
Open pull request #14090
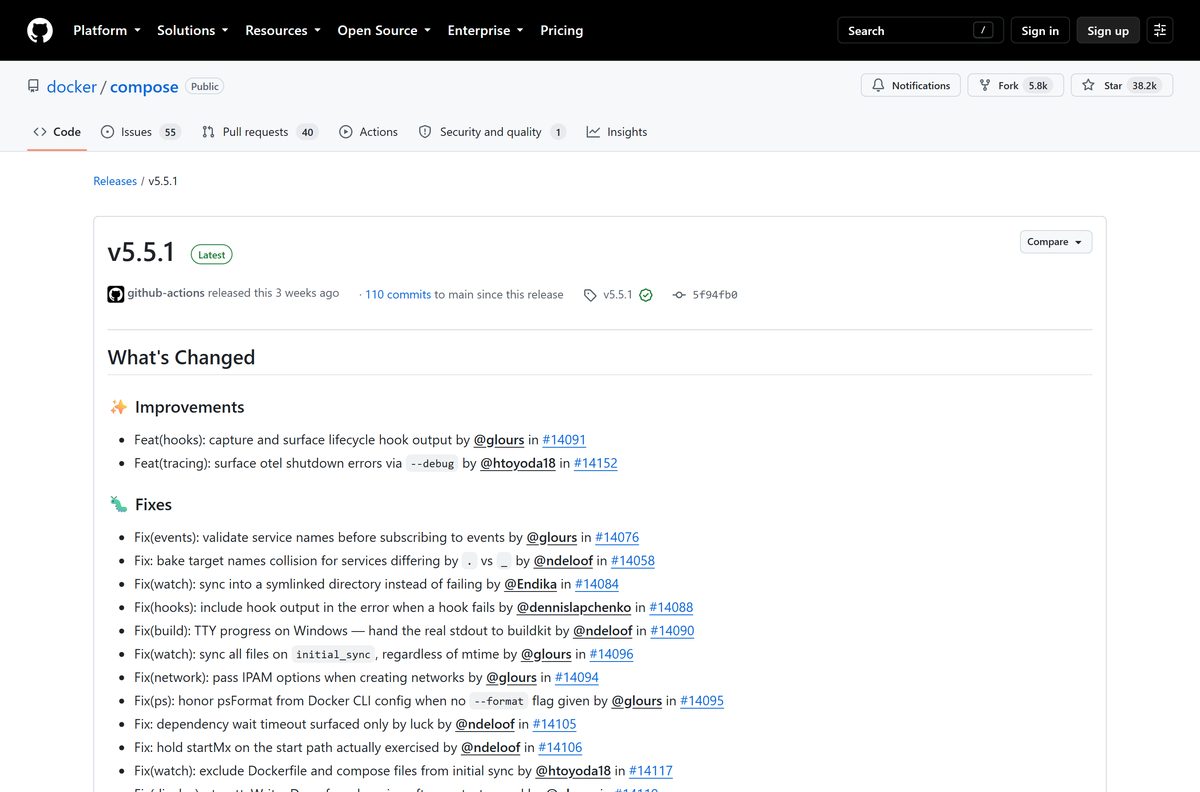click(x=672, y=631)
